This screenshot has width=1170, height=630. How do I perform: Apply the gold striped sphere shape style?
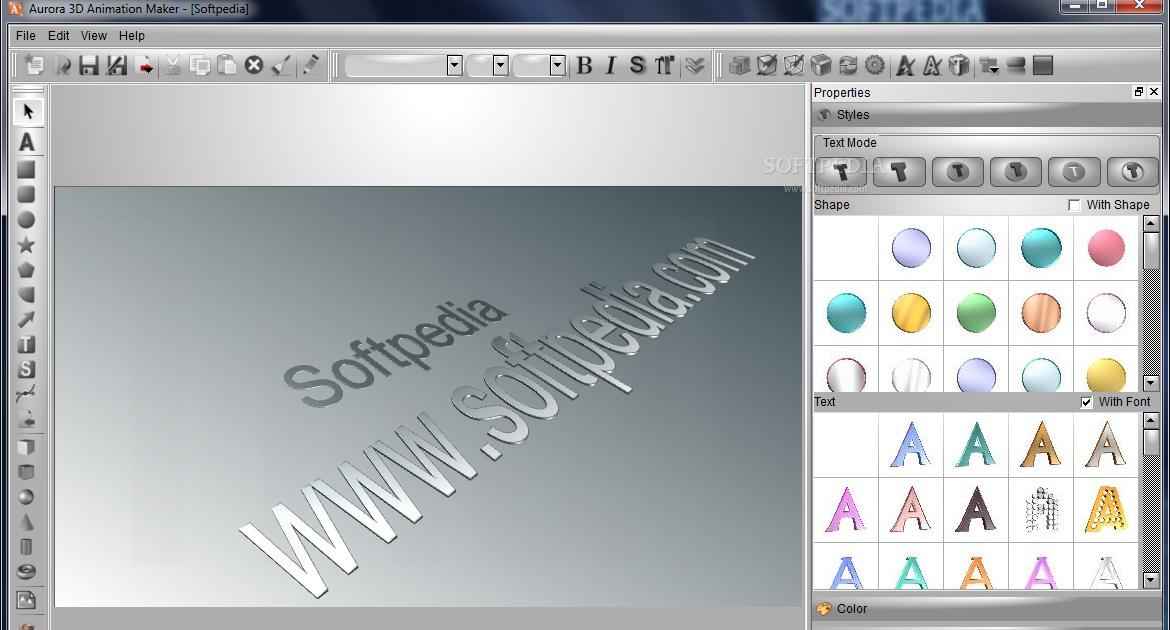coord(911,313)
